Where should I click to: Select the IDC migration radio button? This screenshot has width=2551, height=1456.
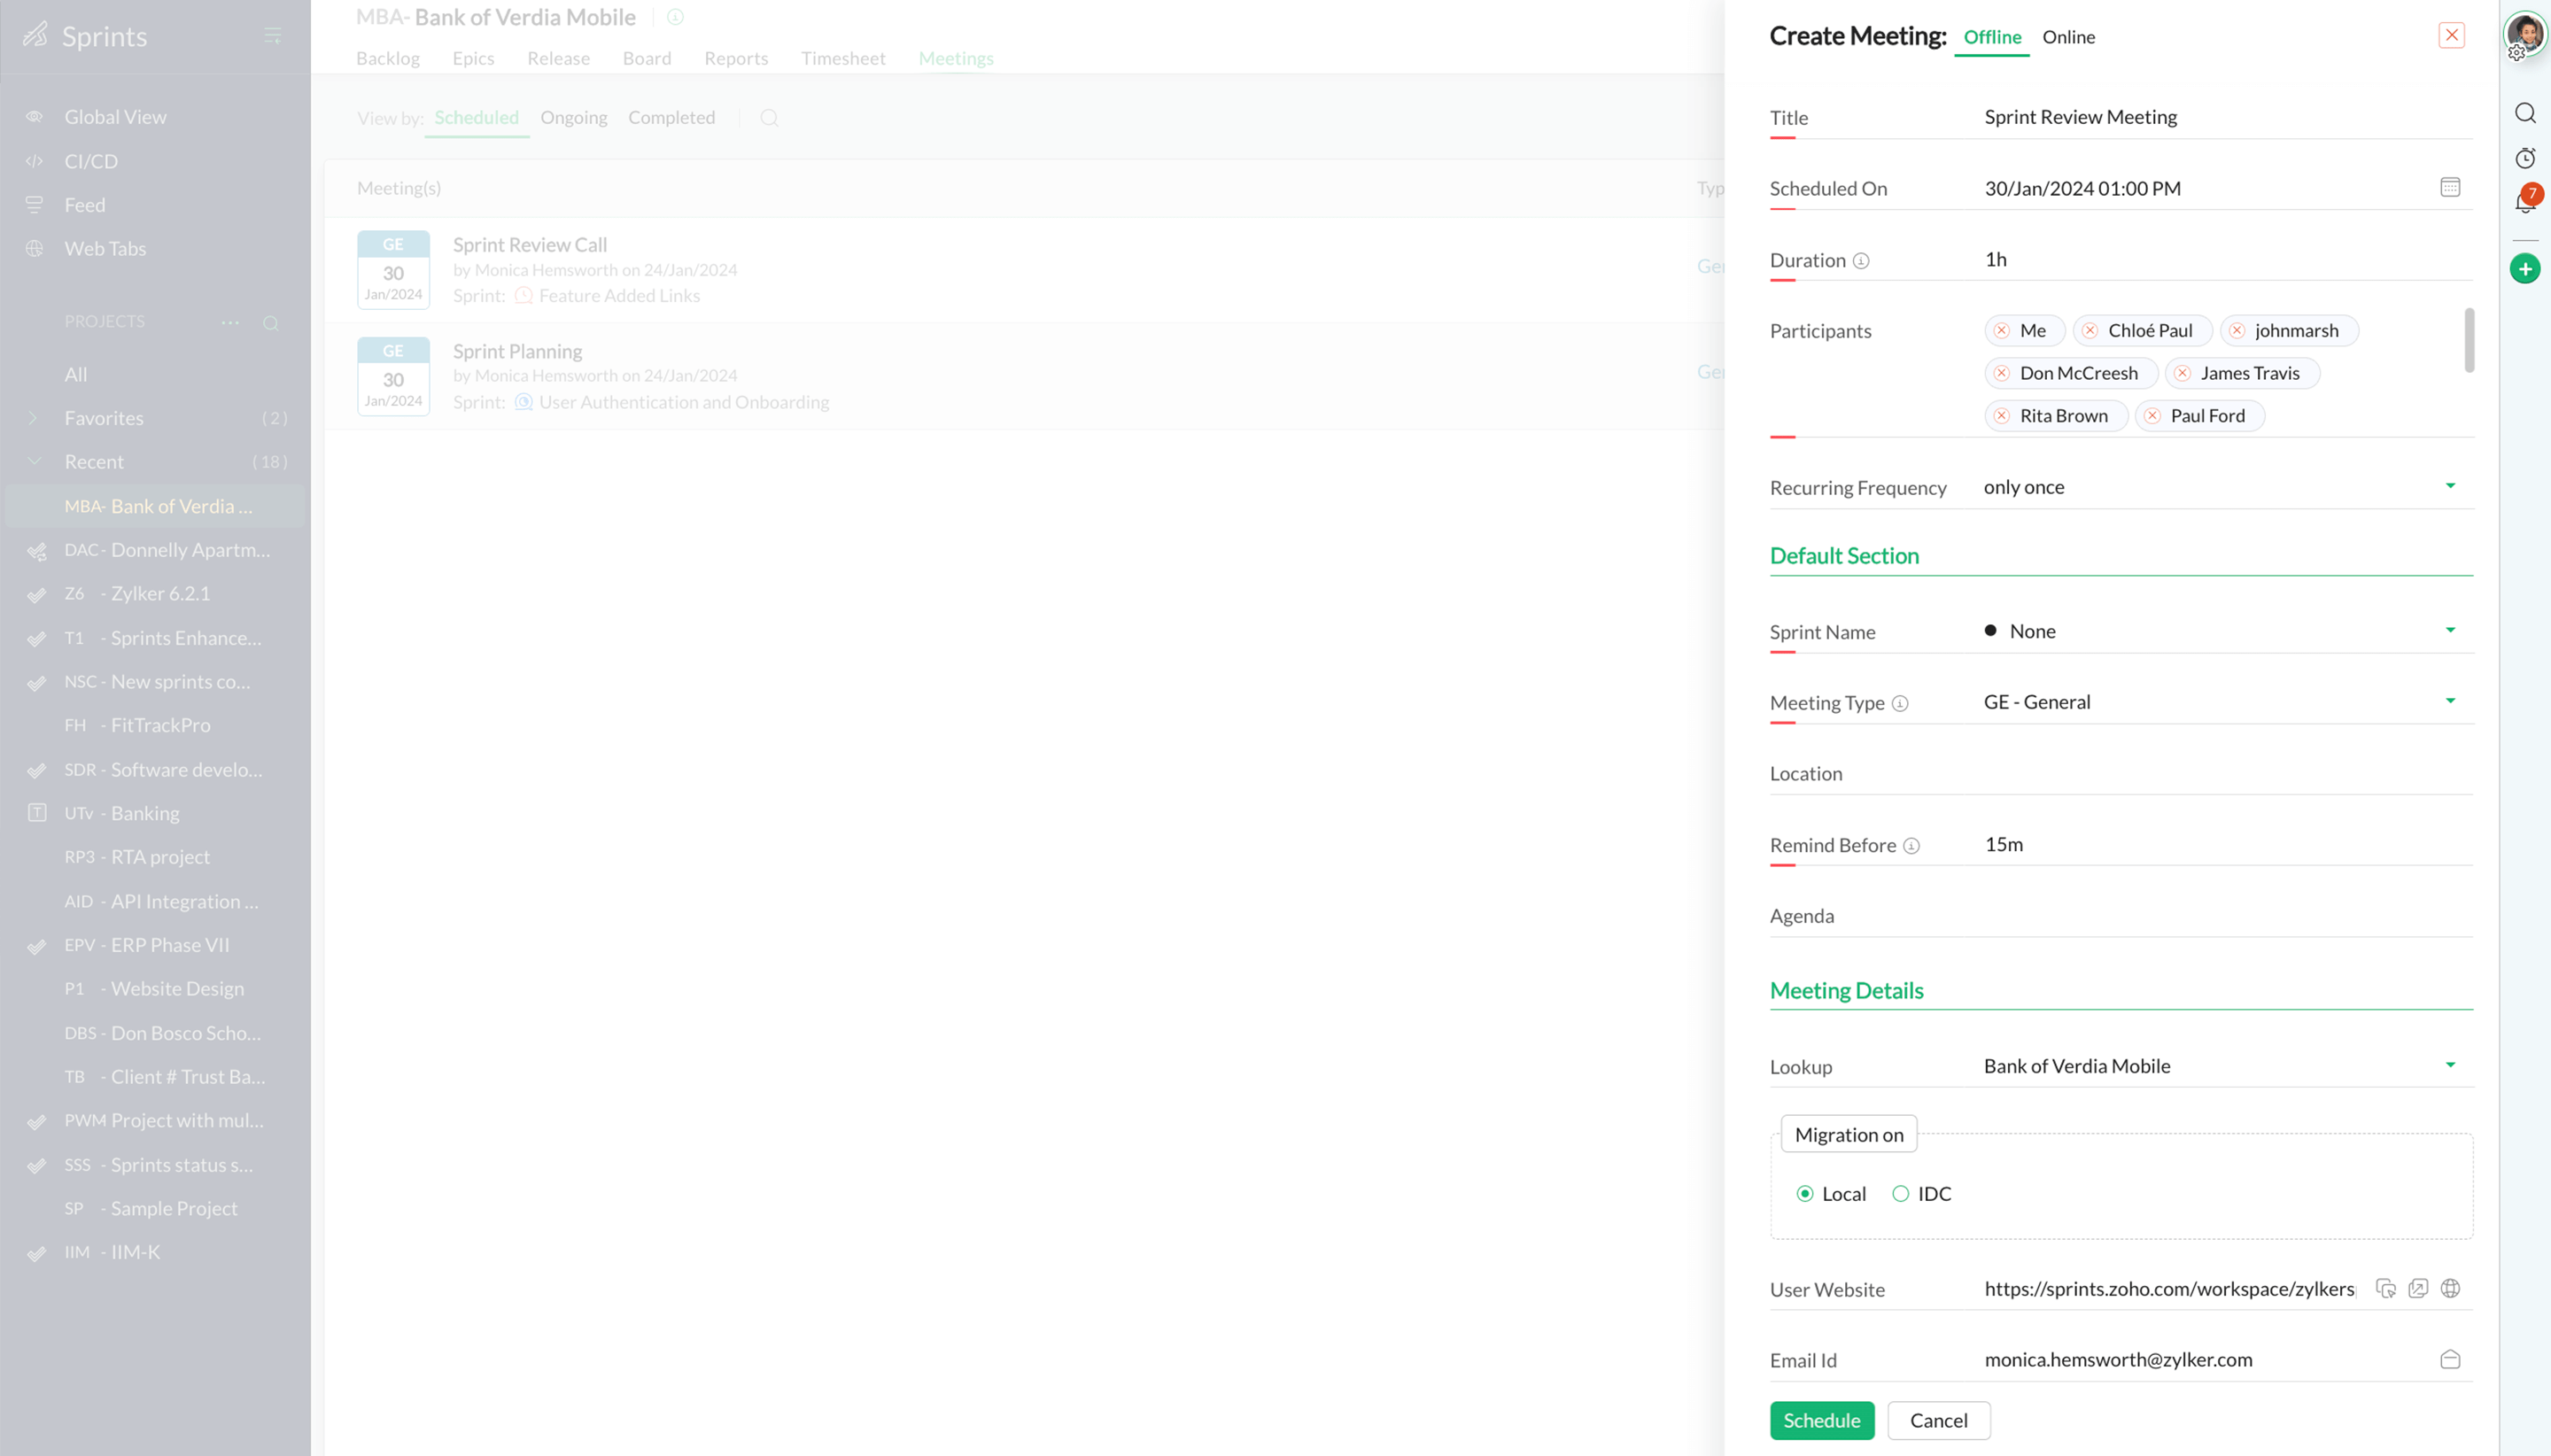pyautogui.click(x=1900, y=1193)
